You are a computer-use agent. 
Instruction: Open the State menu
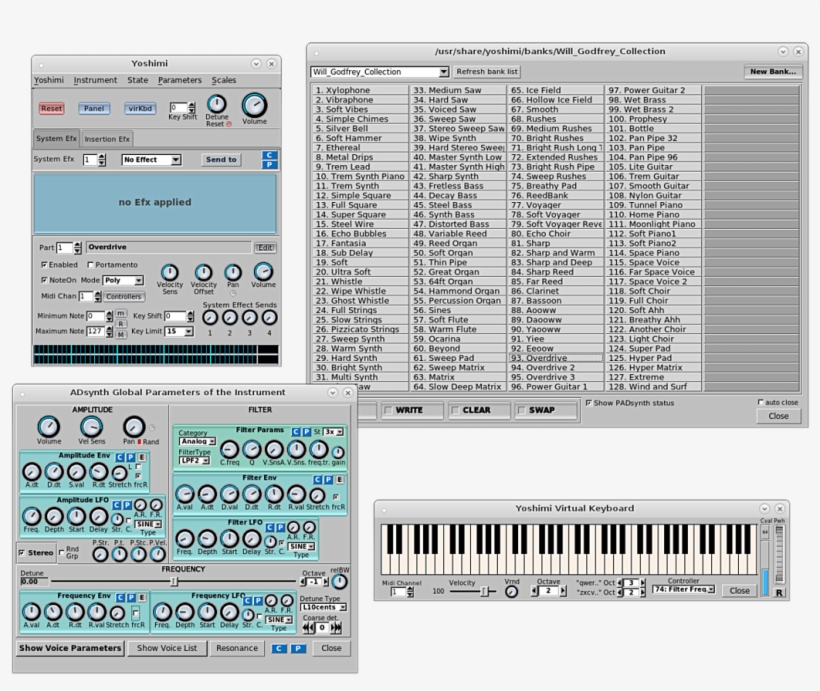point(138,80)
